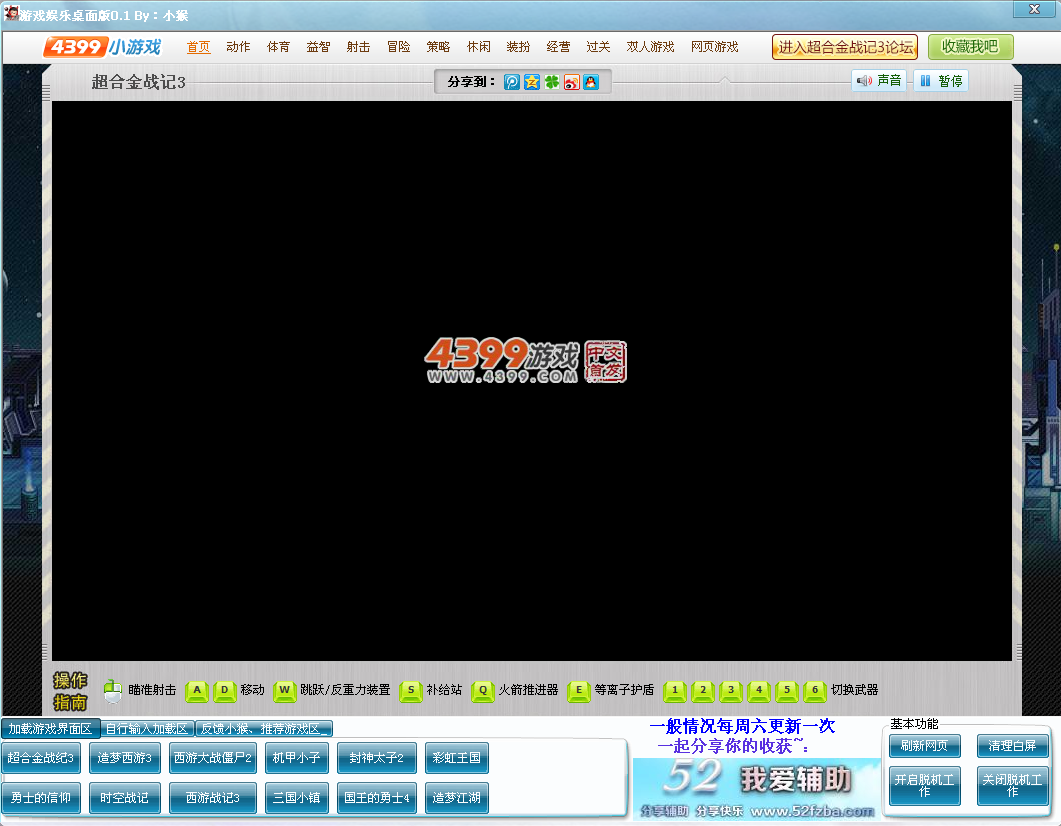Load the game 造梦西游3
This screenshot has width=1061, height=826.
[x=125, y=758]
